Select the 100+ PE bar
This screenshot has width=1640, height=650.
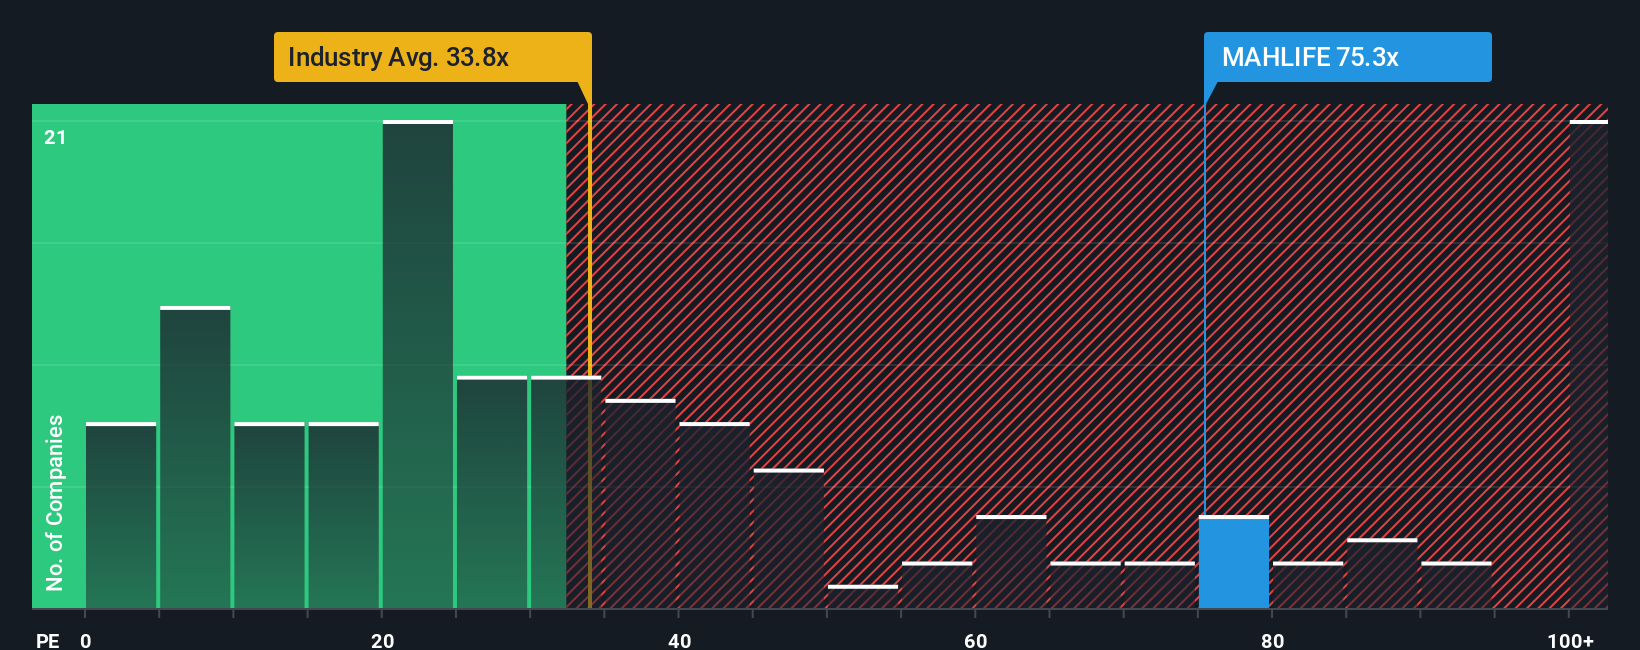coord(1589,364)
